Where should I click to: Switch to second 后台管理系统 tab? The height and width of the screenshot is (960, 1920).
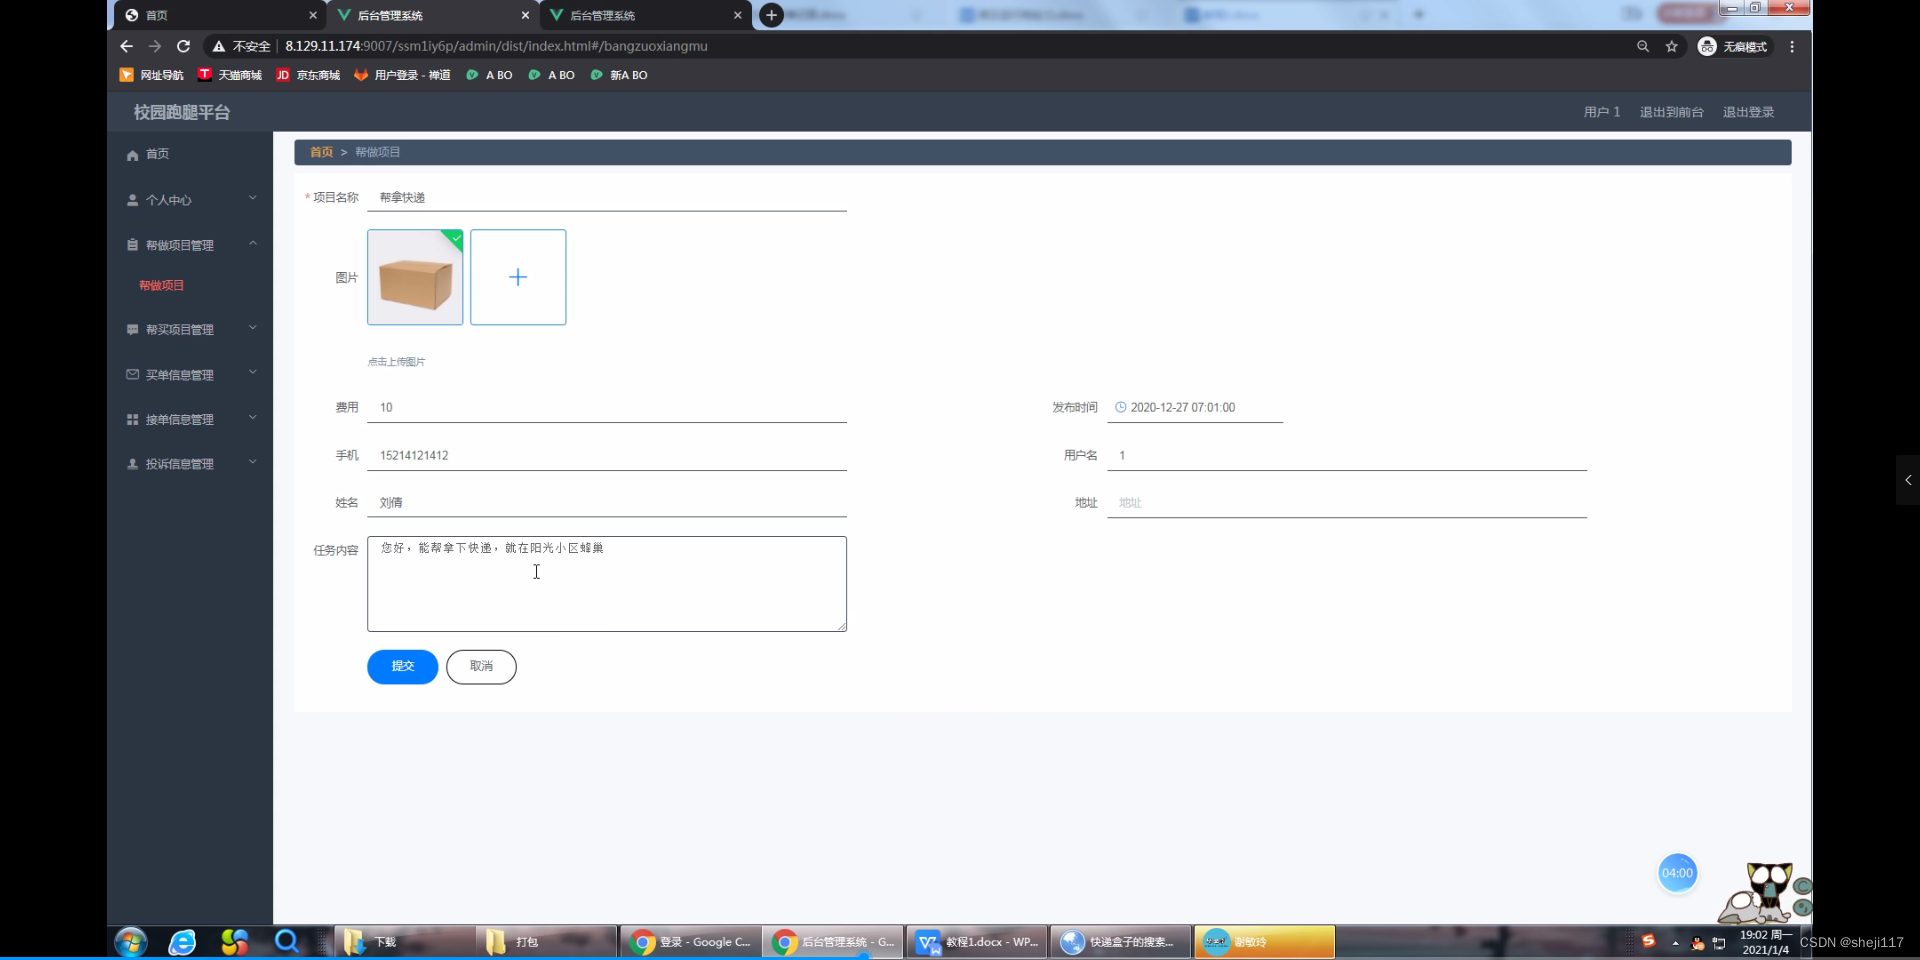[645, 15]
